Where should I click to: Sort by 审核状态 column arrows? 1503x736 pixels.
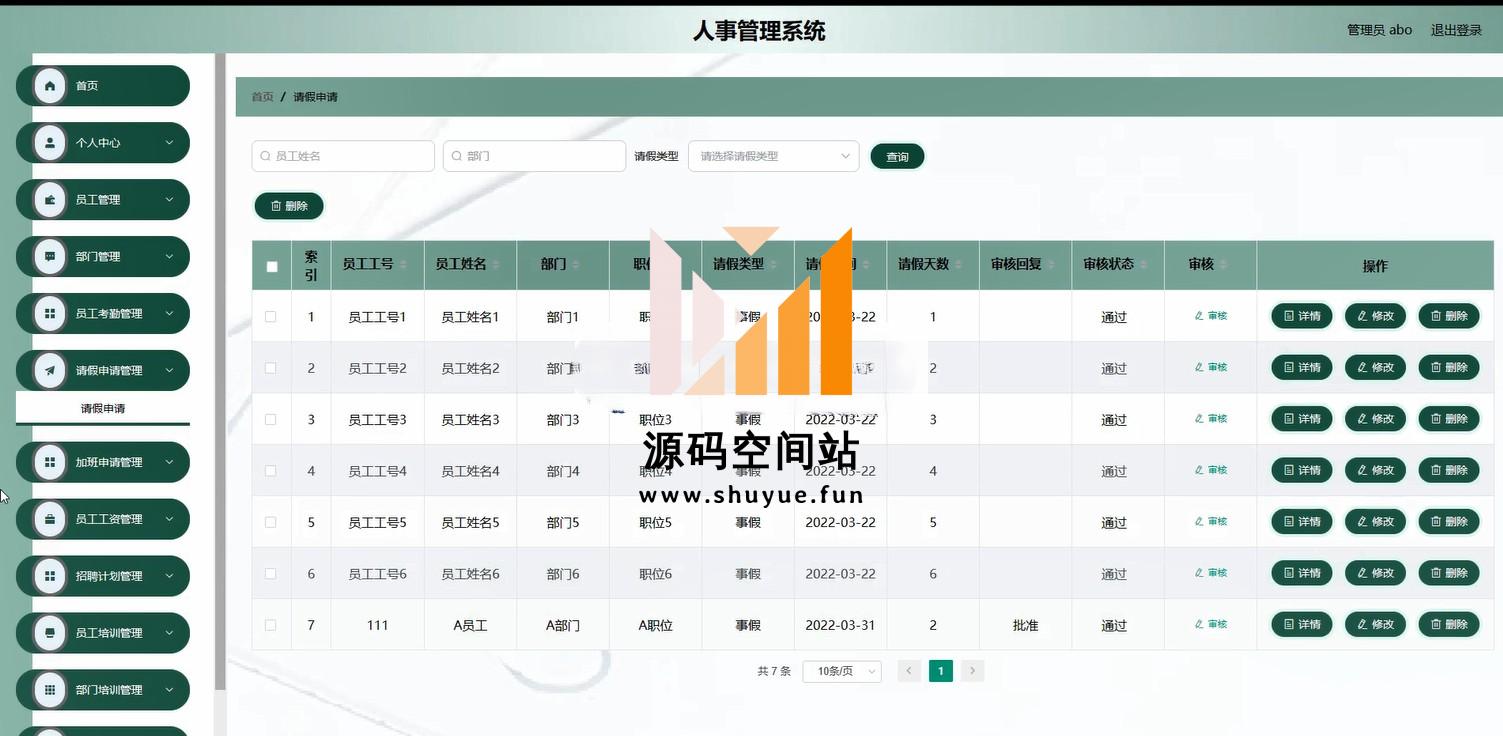[x=1143, y=265]
